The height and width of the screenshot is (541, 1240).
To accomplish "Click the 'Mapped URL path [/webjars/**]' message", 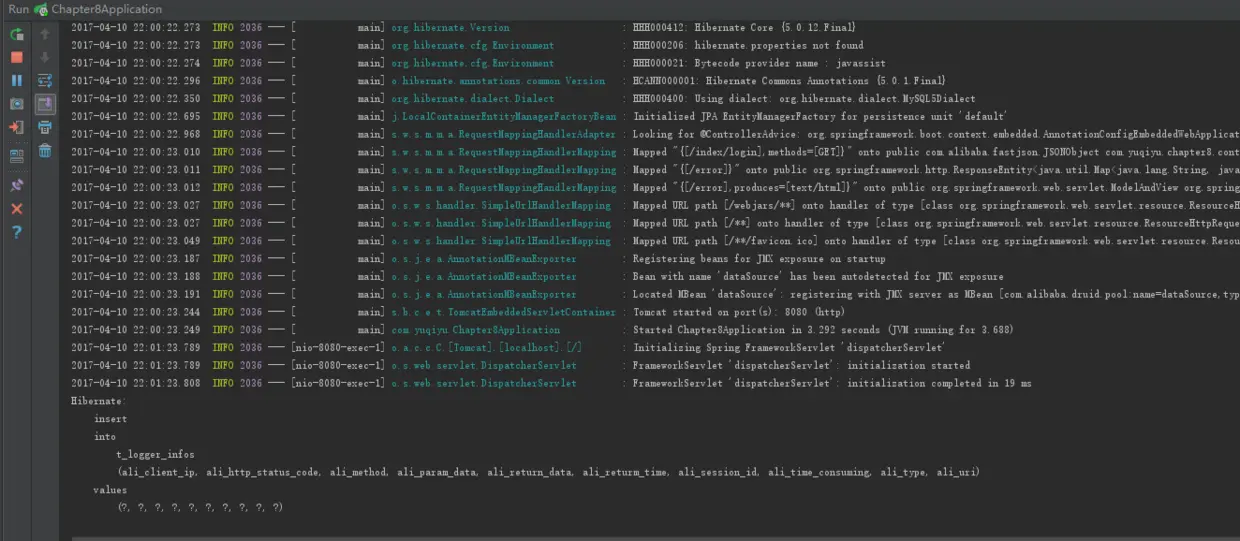I will tap(936, 206).
